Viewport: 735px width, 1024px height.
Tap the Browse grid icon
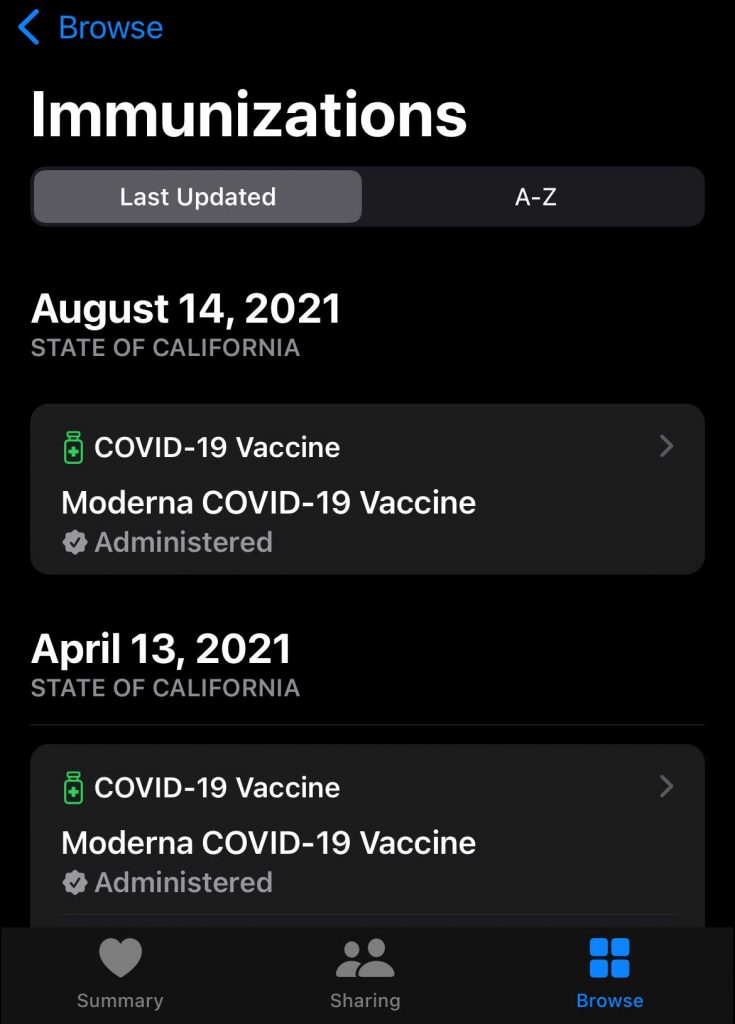tap(609, 958)
